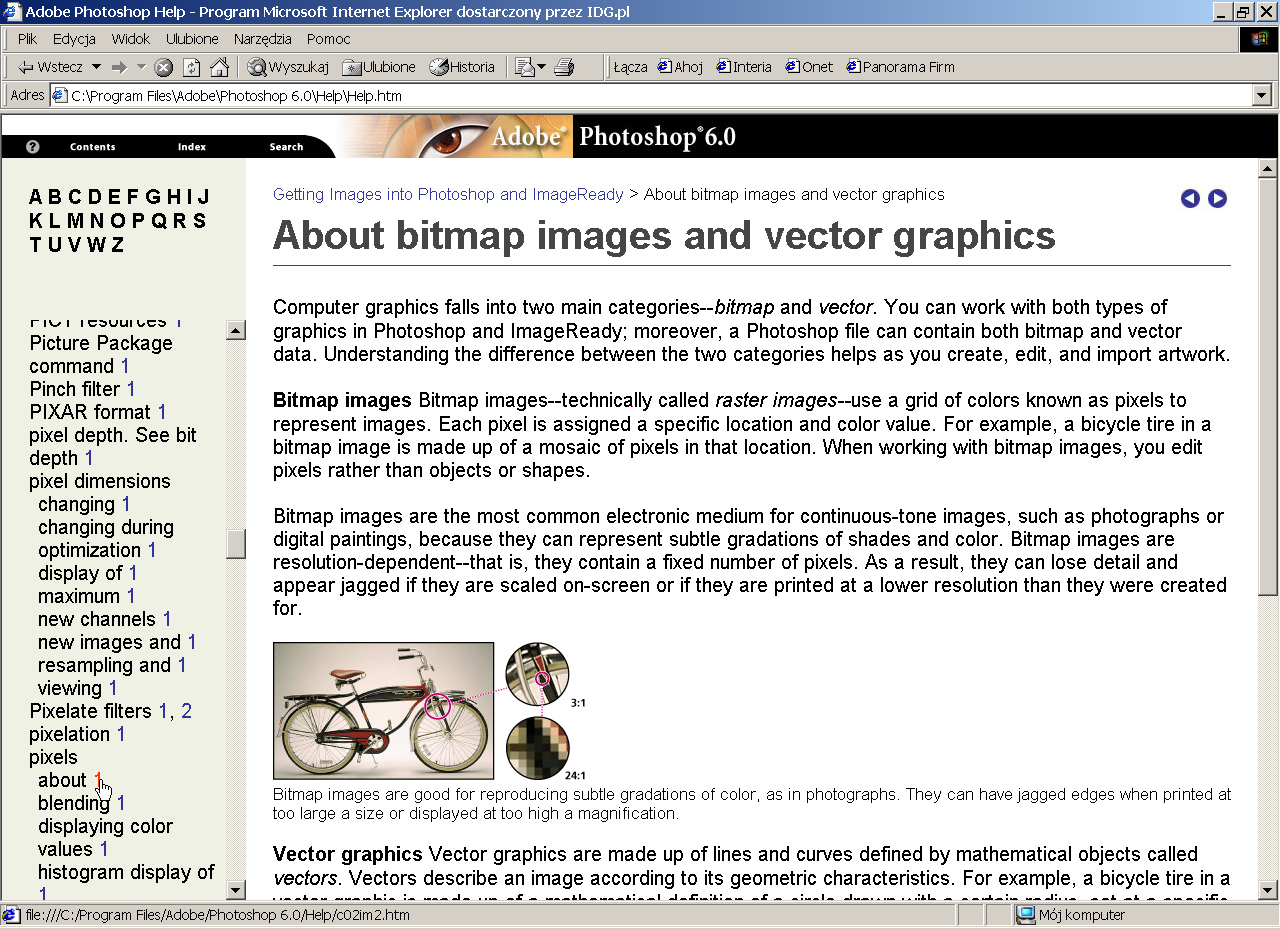This screenshot has height=930, width=1280.
Task: Open link 1 for PIXAR format
Action: [x=162, y=412]
